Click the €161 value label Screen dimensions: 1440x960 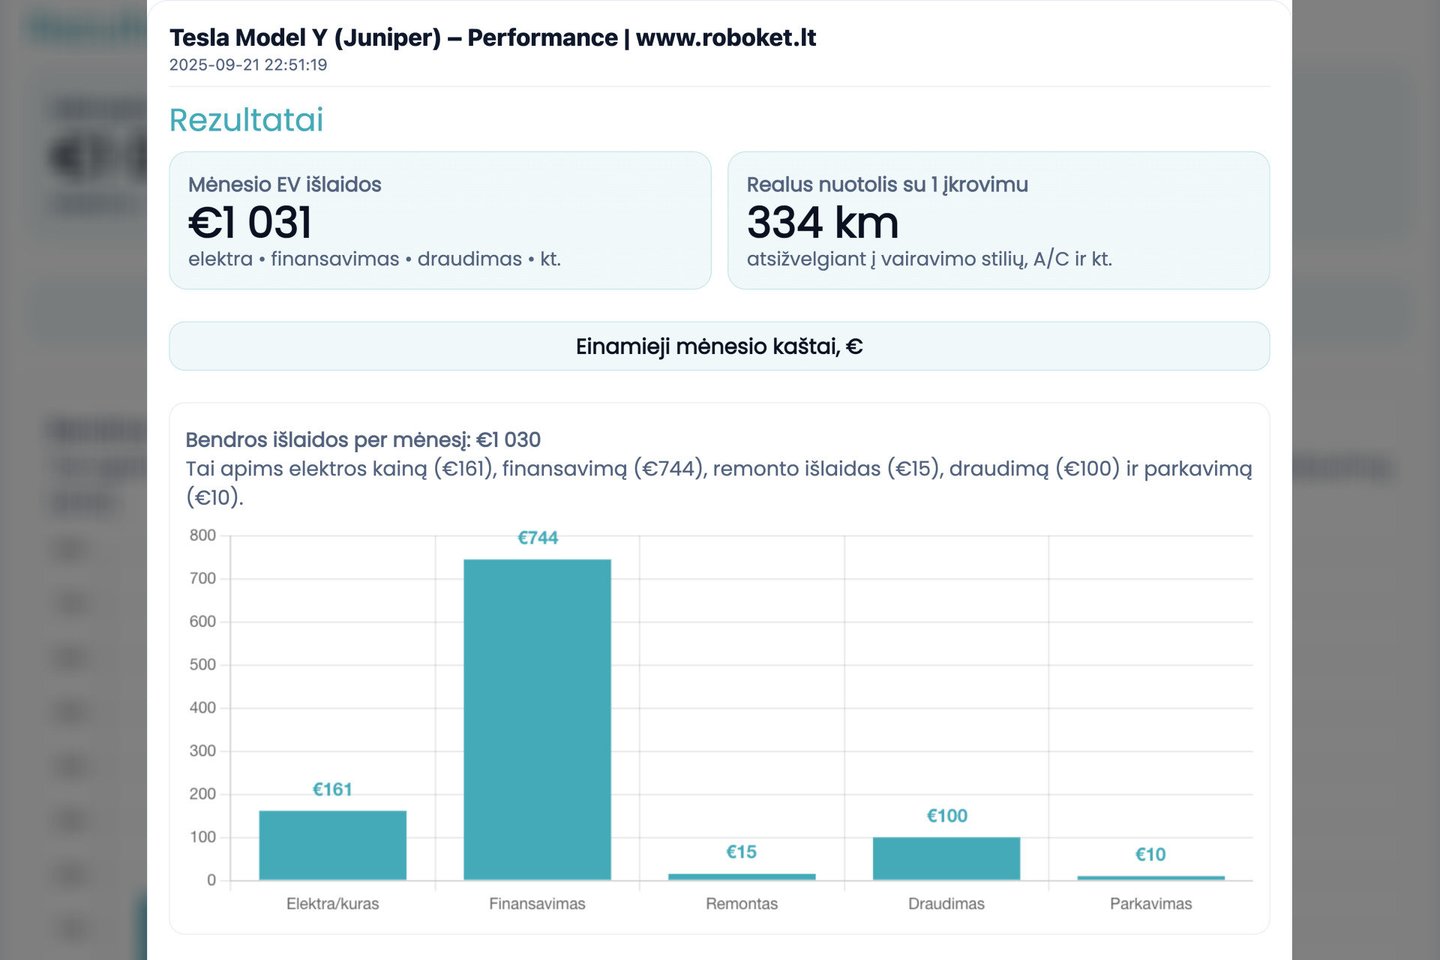pyautogui.click(x=332, y=790)
